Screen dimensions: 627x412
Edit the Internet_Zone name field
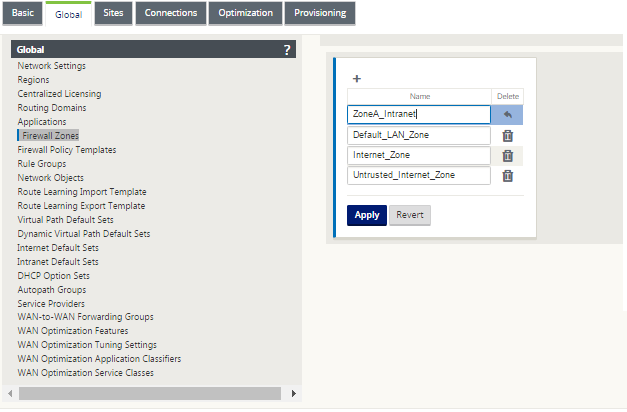[x=419, y=155]
